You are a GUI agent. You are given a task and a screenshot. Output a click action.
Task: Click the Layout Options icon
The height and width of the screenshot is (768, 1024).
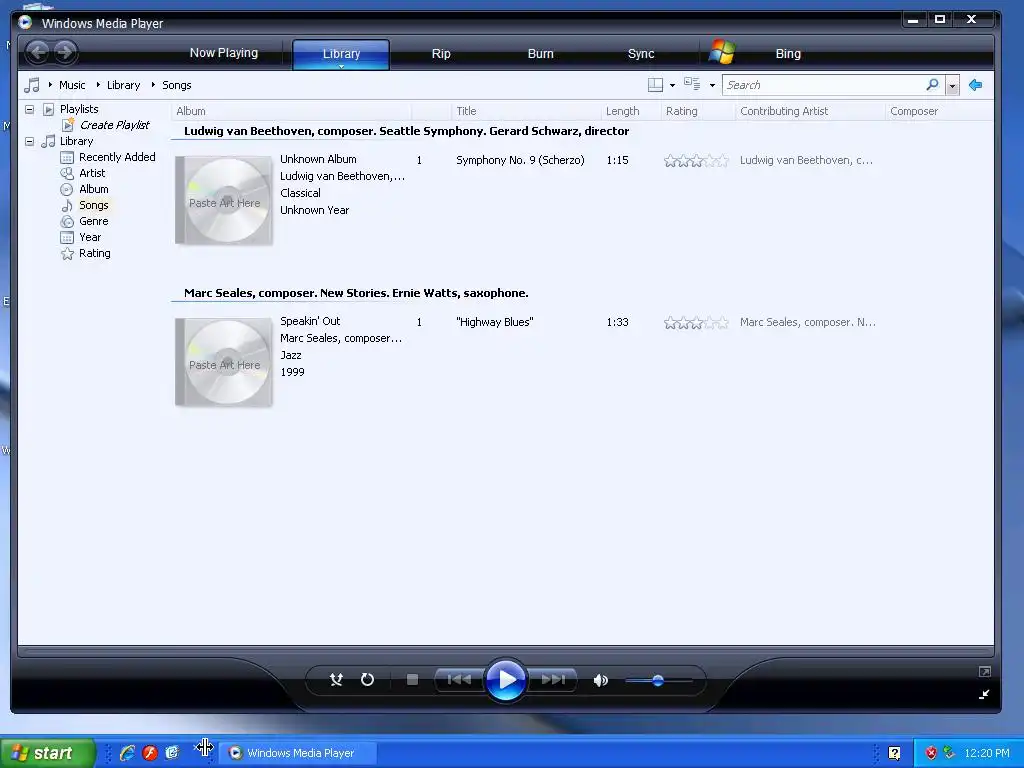[x=655, y=85]
